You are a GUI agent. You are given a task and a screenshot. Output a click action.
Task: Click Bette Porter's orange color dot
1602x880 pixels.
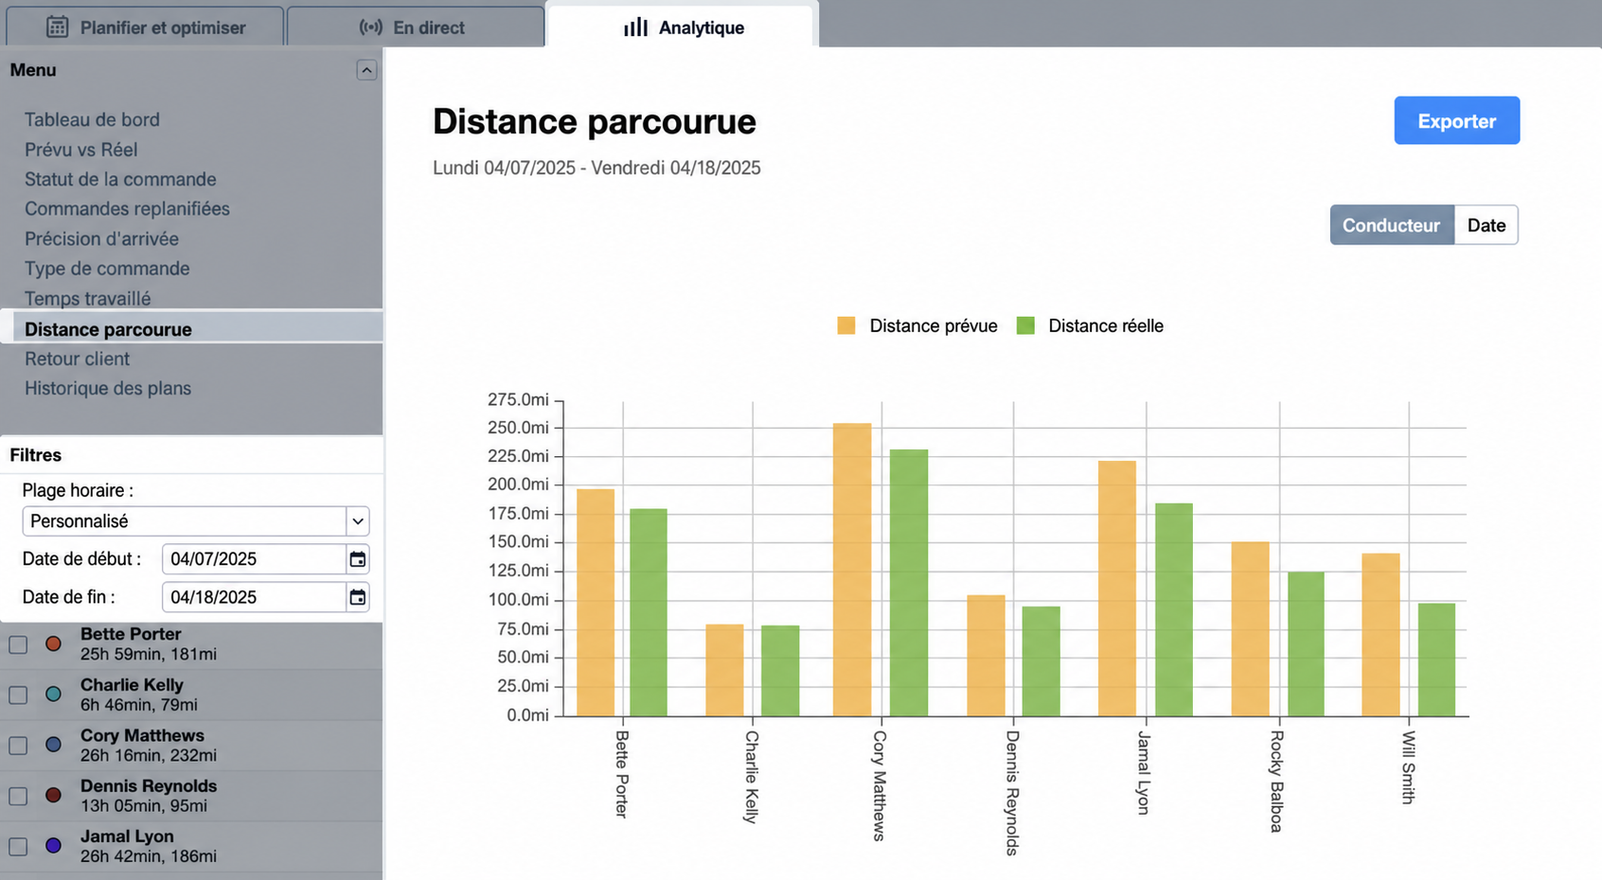coord(54,644)
